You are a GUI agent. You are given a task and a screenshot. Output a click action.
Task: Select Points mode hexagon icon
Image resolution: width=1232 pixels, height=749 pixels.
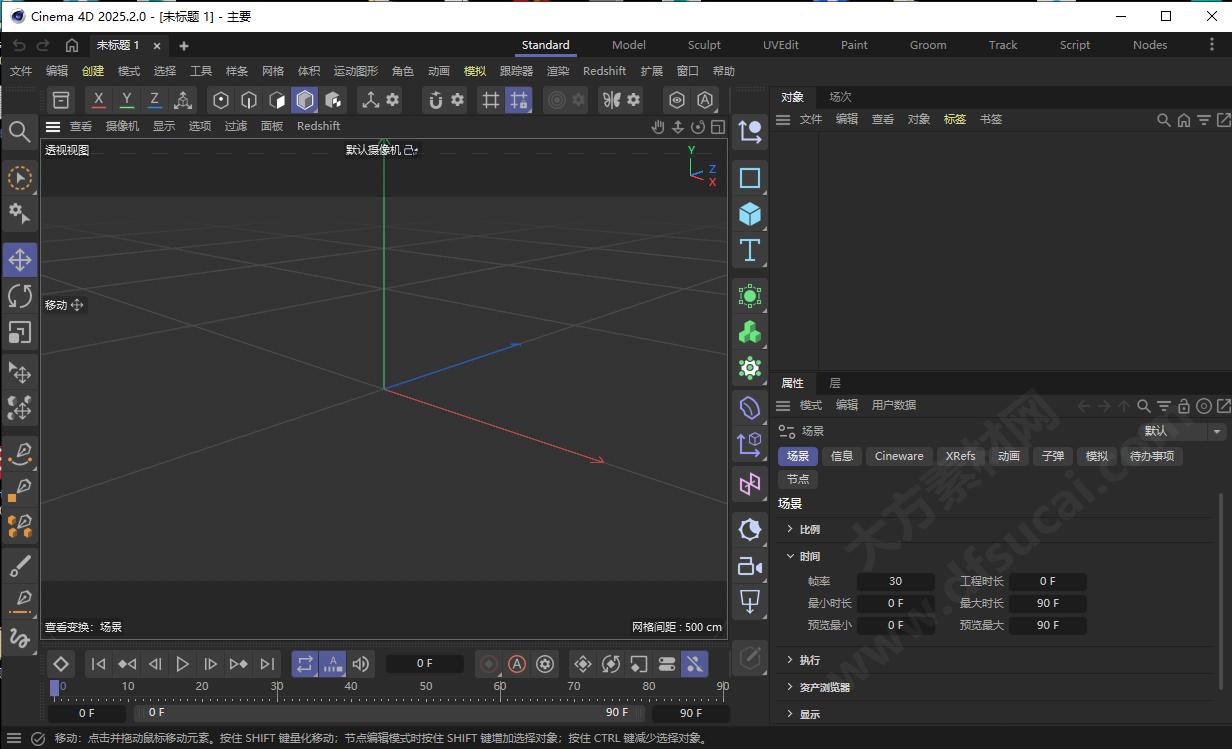tap(221, 100)
